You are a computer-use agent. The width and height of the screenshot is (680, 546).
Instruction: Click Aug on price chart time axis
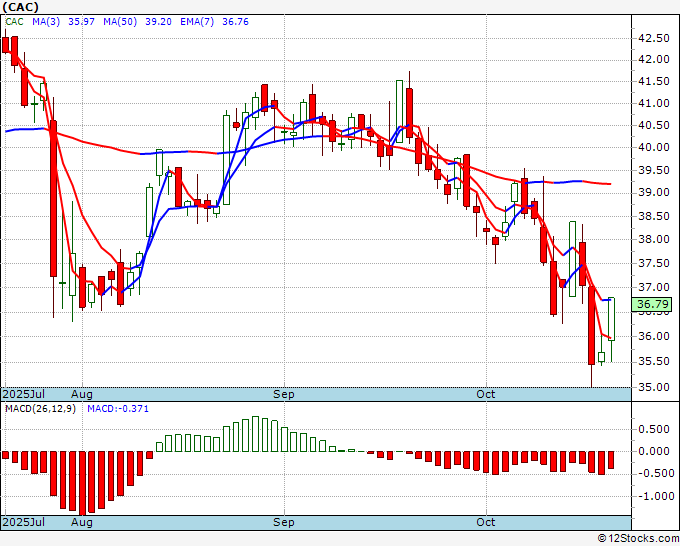pos(82,394)
